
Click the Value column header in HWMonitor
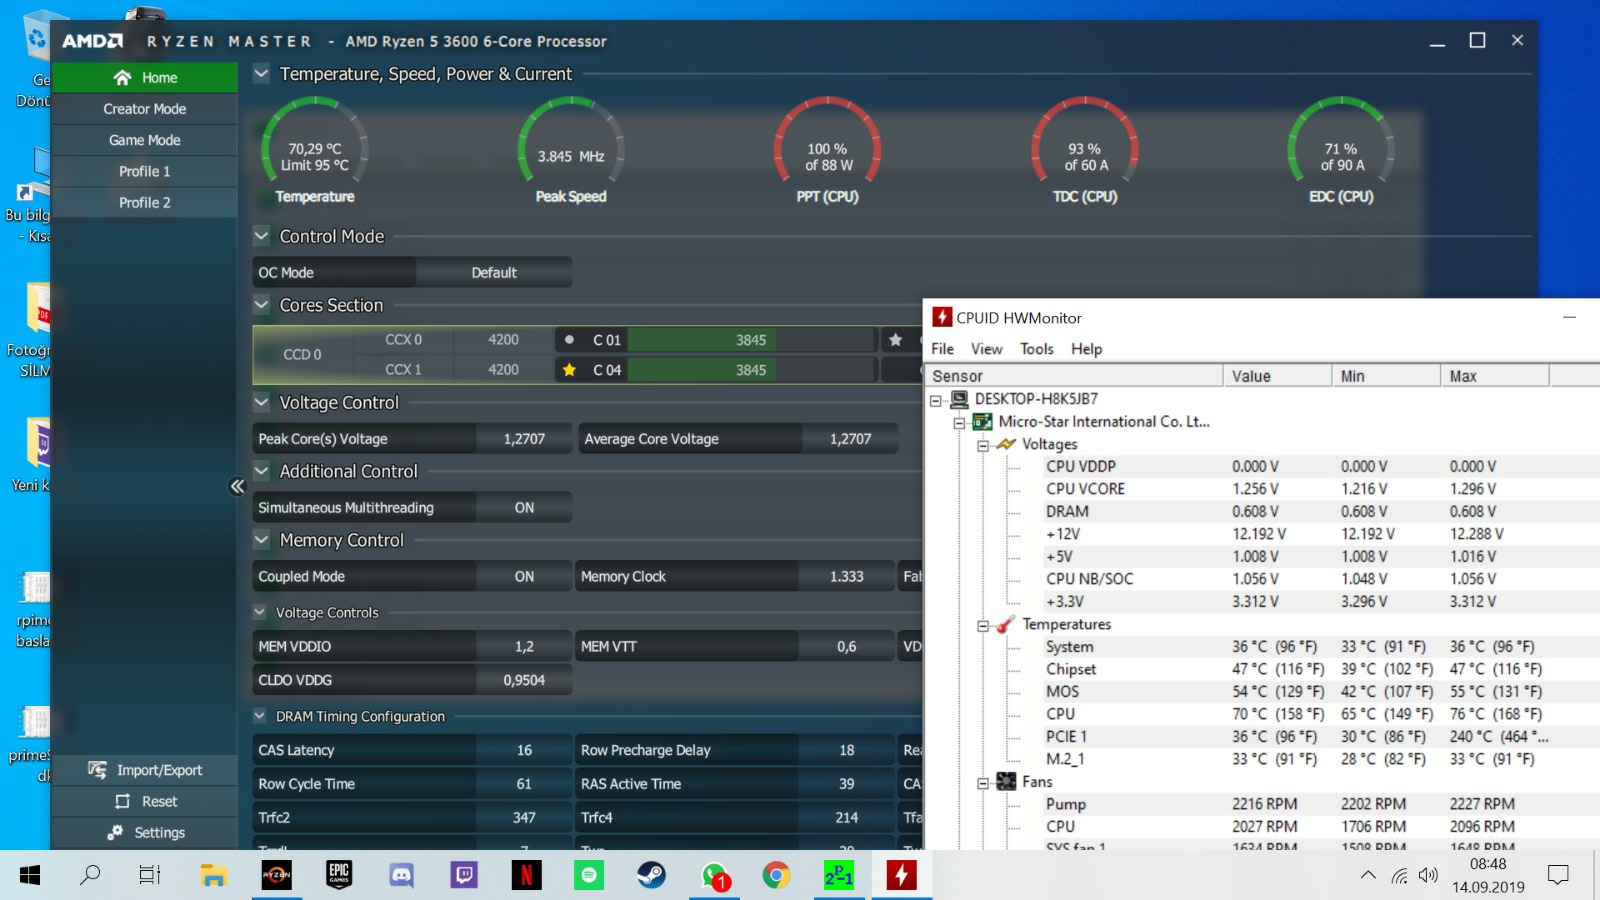pyautogui.click(x=1277, y=376)
